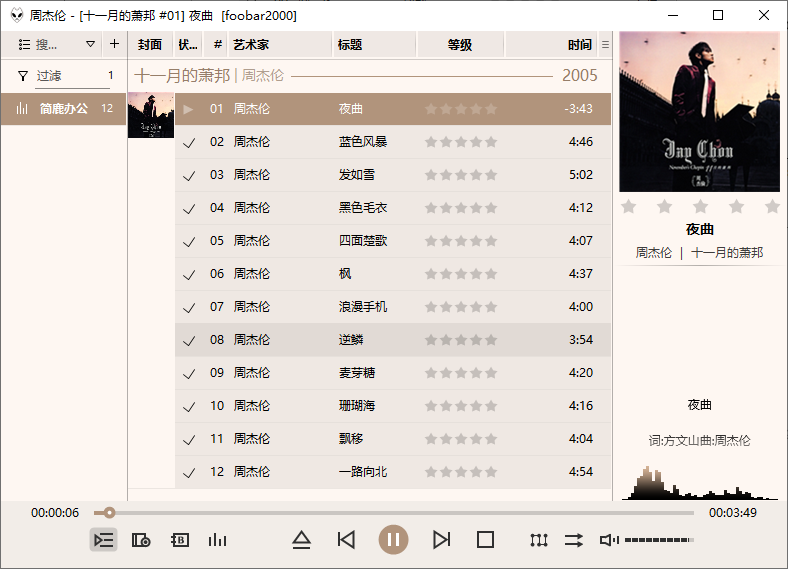This screenshot has height=569, width=788.
Task: Open the equalizer sliders icon
Action: click(x=538, y=540)
